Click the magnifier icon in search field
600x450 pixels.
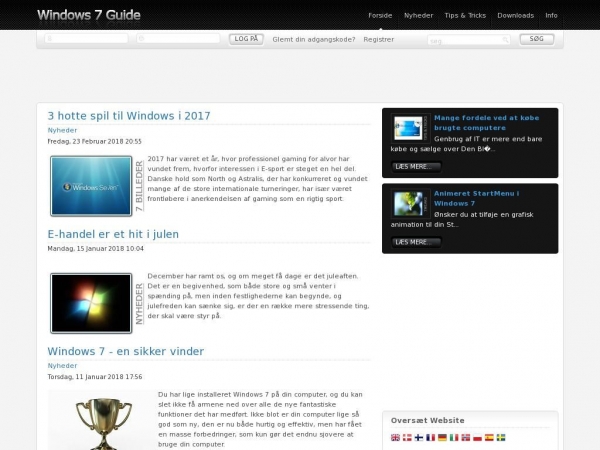click(505, 39)
